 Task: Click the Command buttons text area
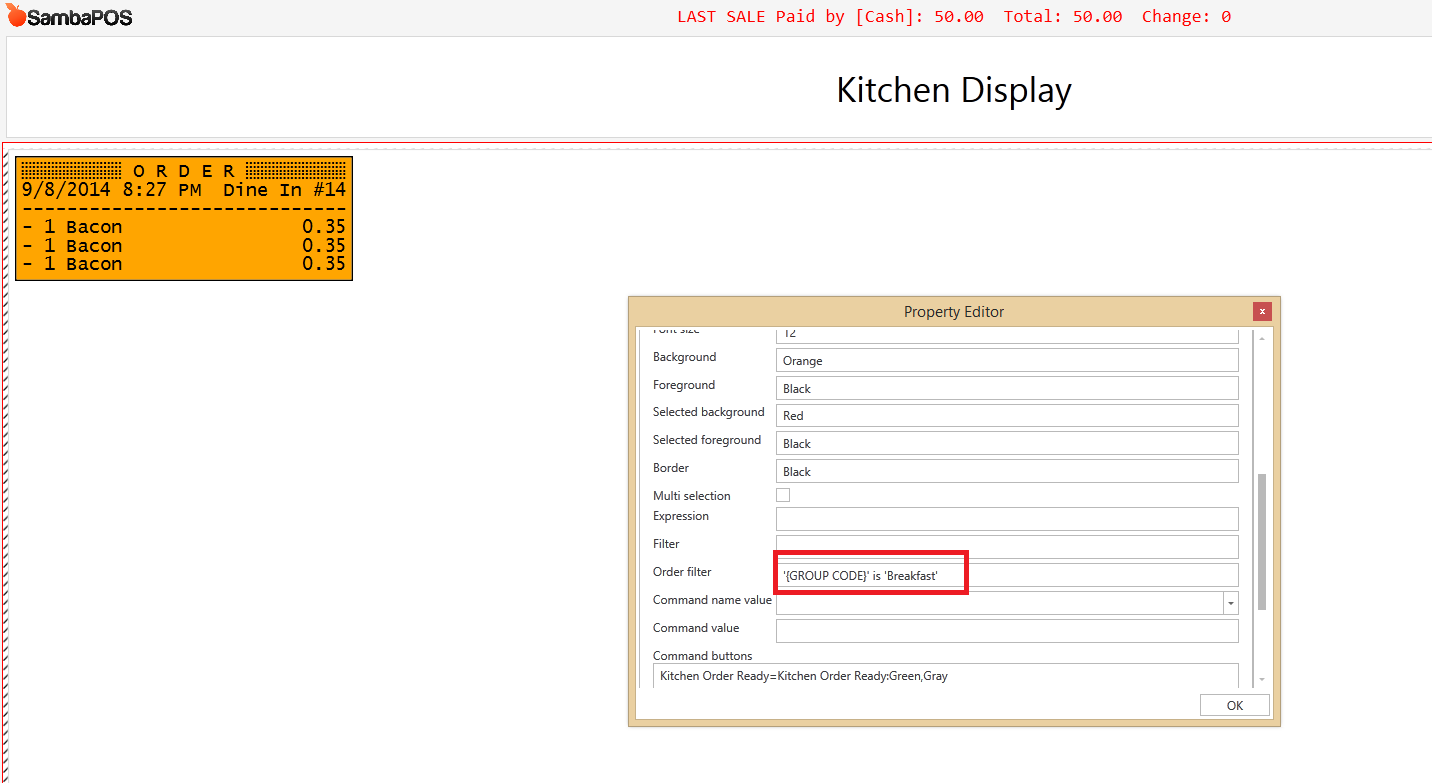[945, 676]
